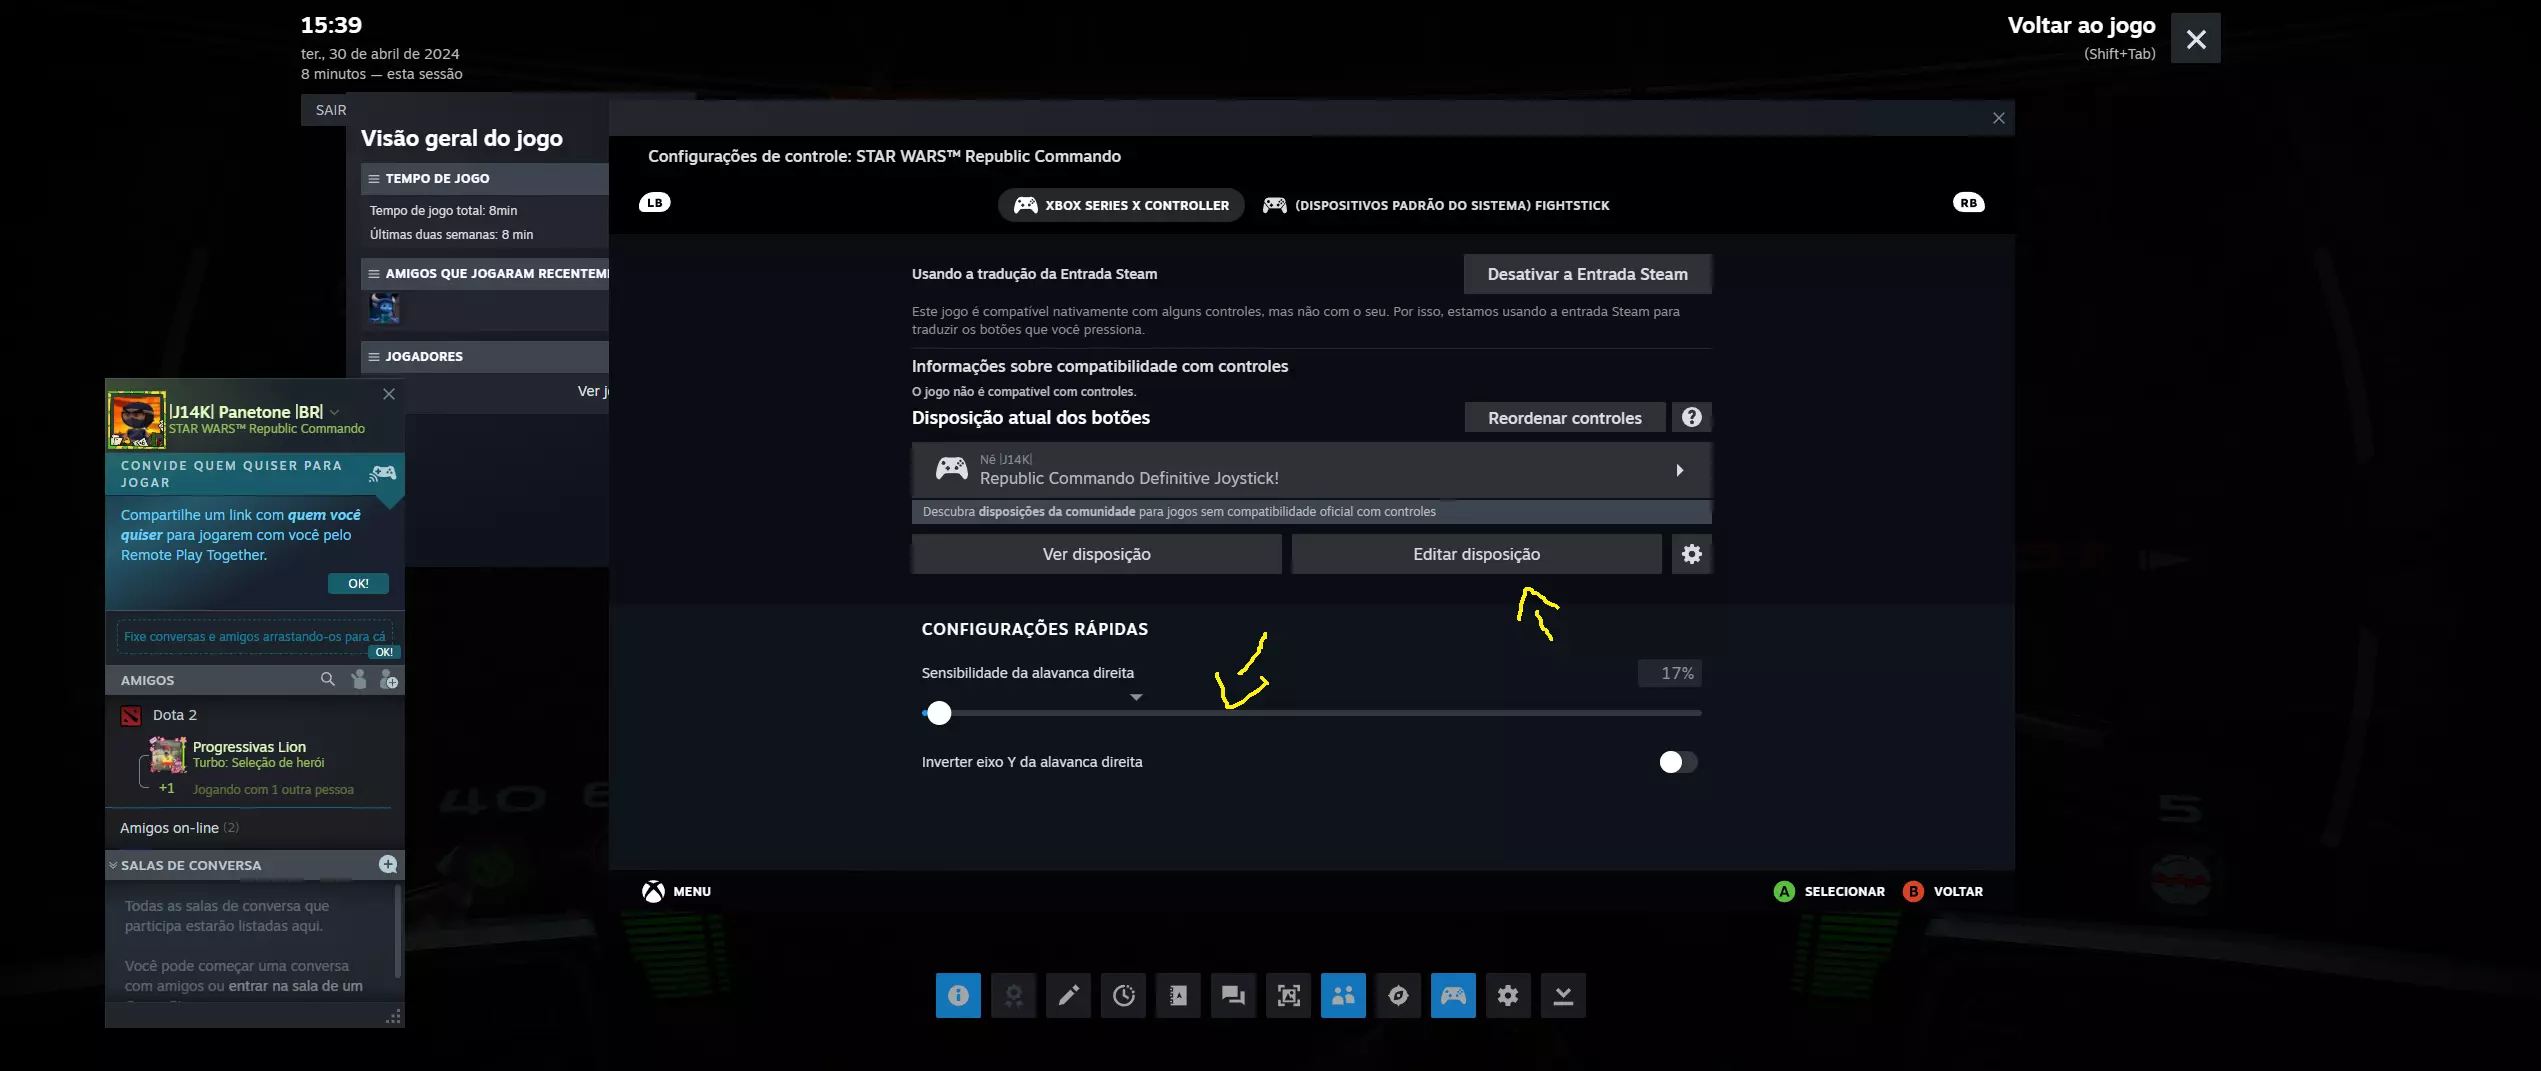Click the right stick sensitivity slider handle
2541x1071 pixels.
coord(938,713)
